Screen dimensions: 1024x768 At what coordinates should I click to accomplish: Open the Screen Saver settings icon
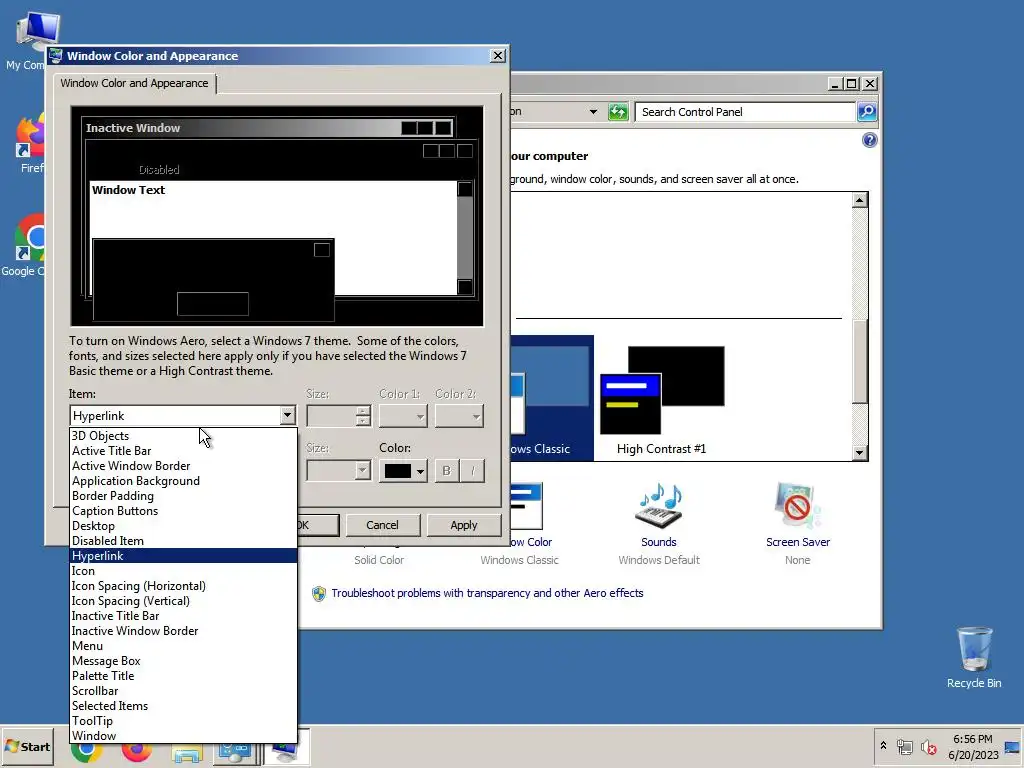click(797, 507)
